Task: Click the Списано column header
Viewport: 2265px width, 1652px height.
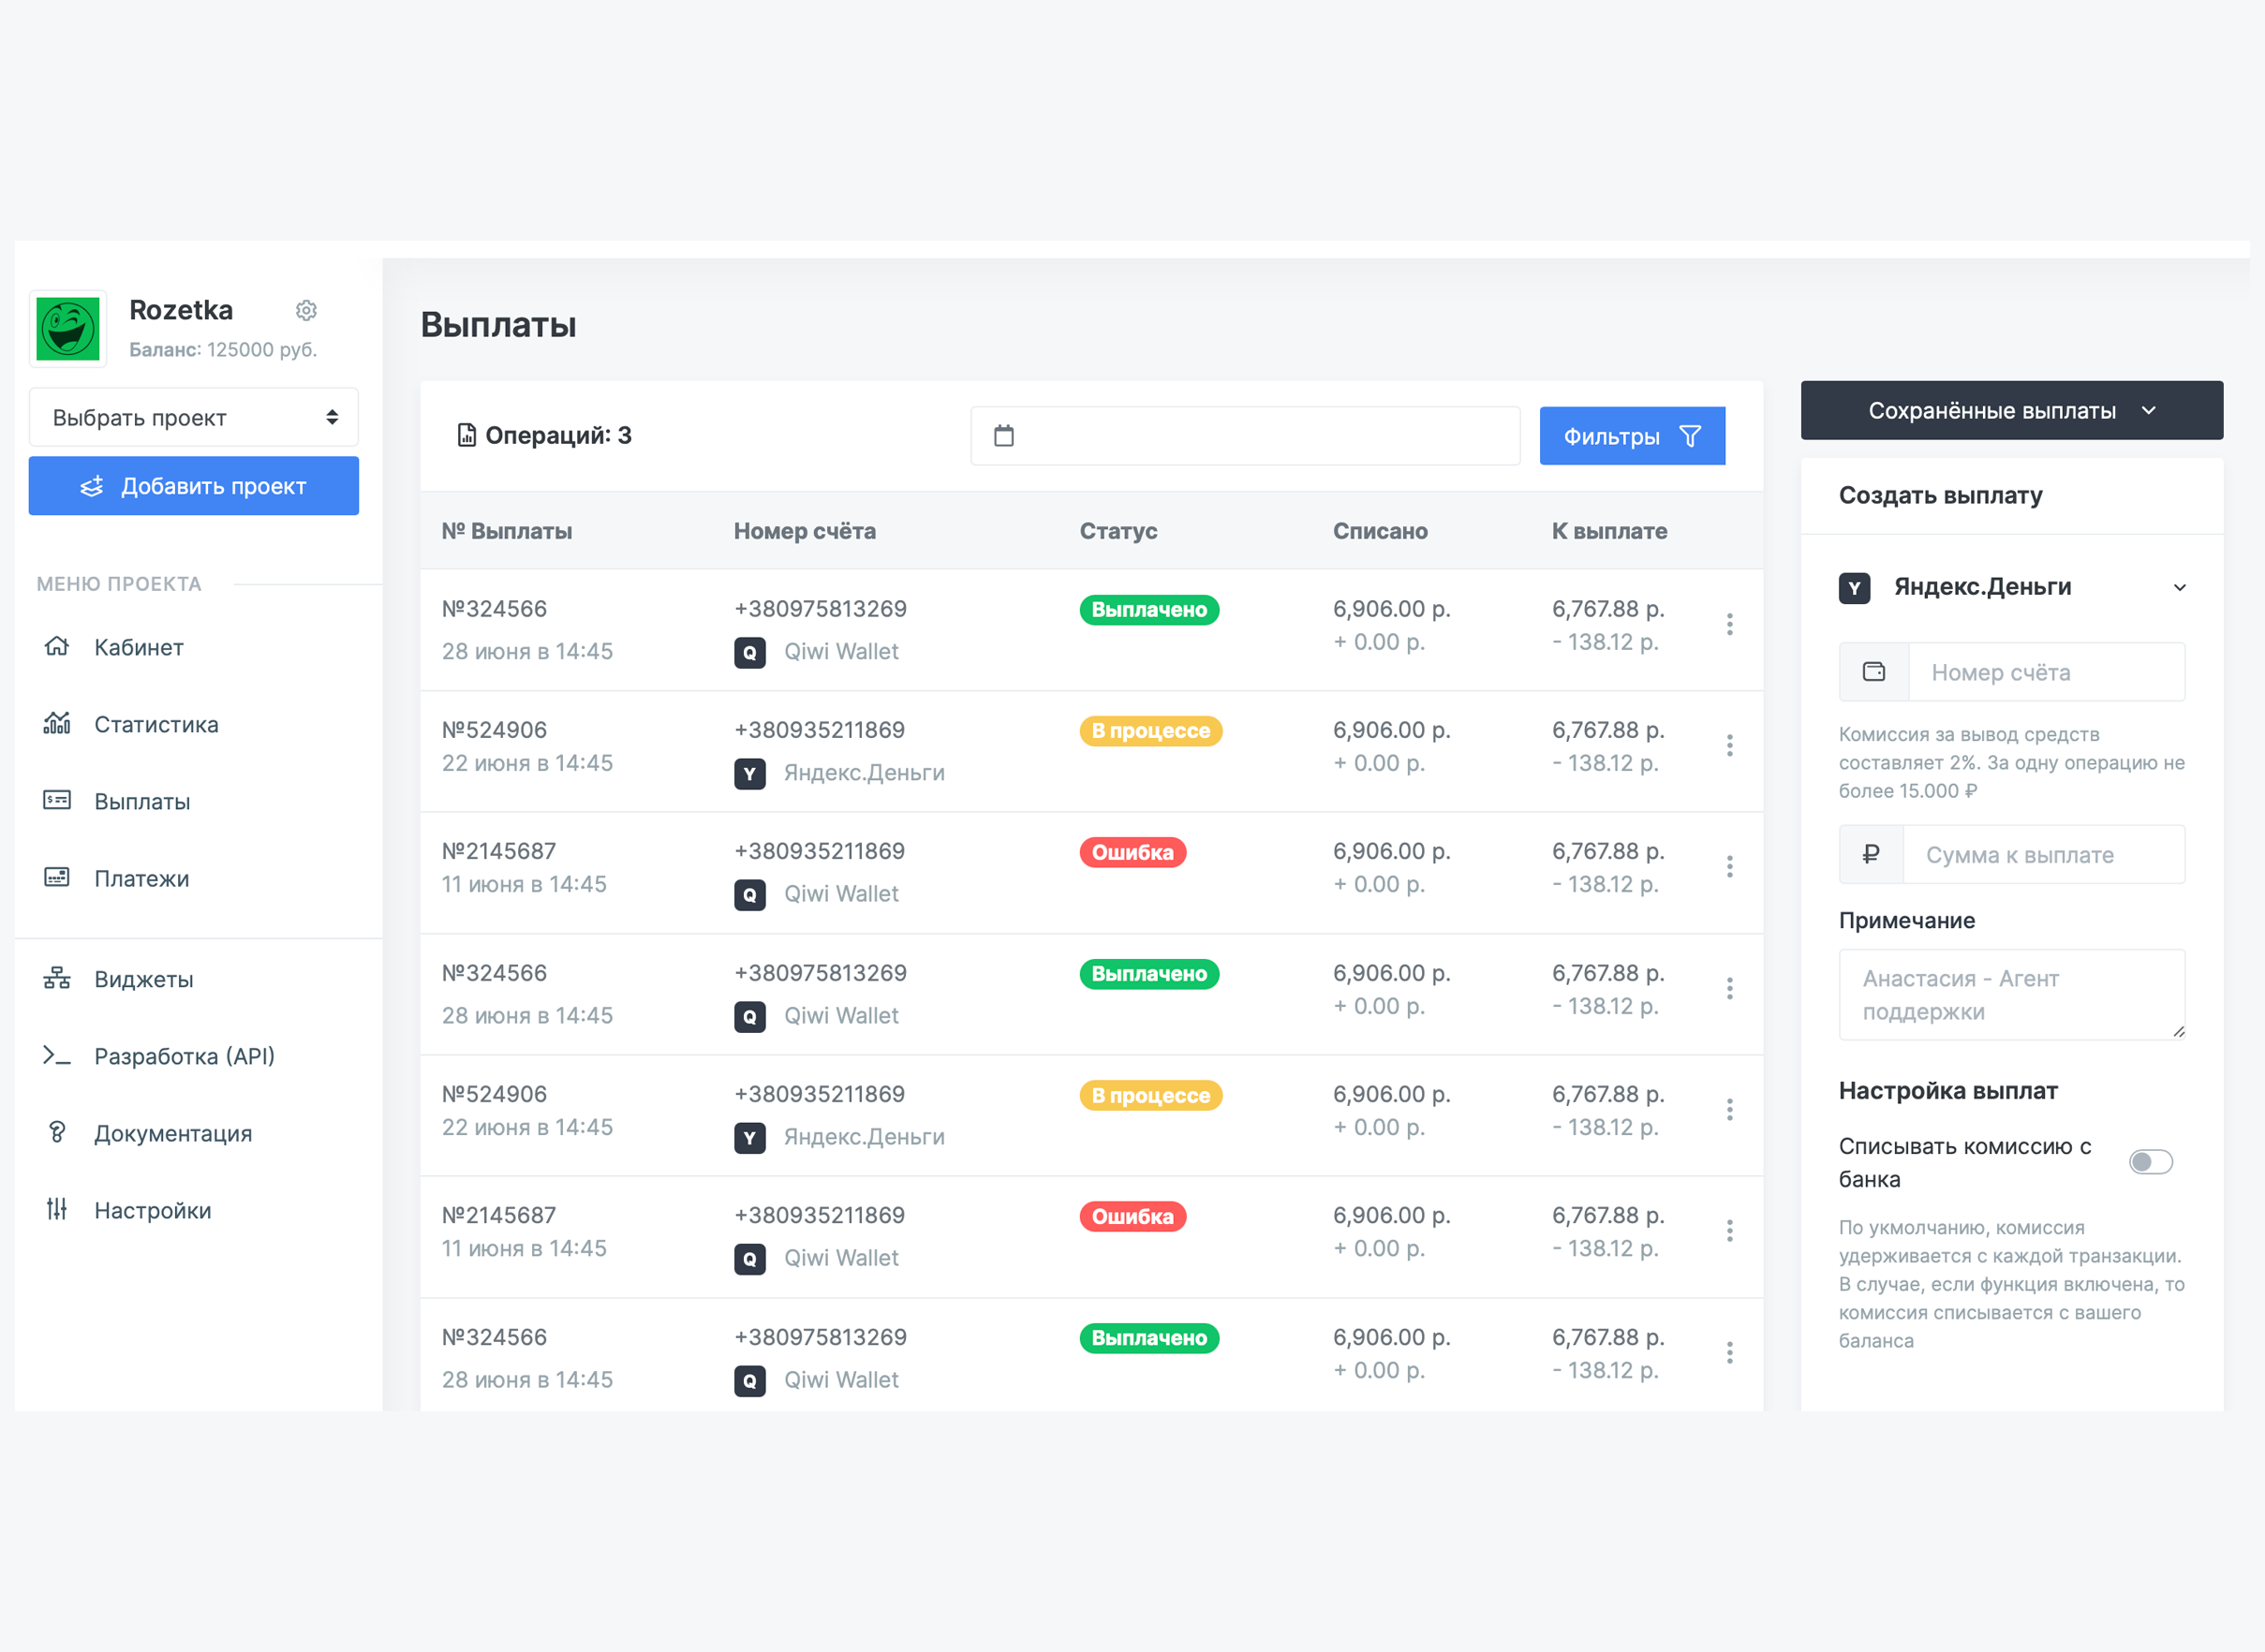Action: pyautogui.click(x=1380, y=531)
